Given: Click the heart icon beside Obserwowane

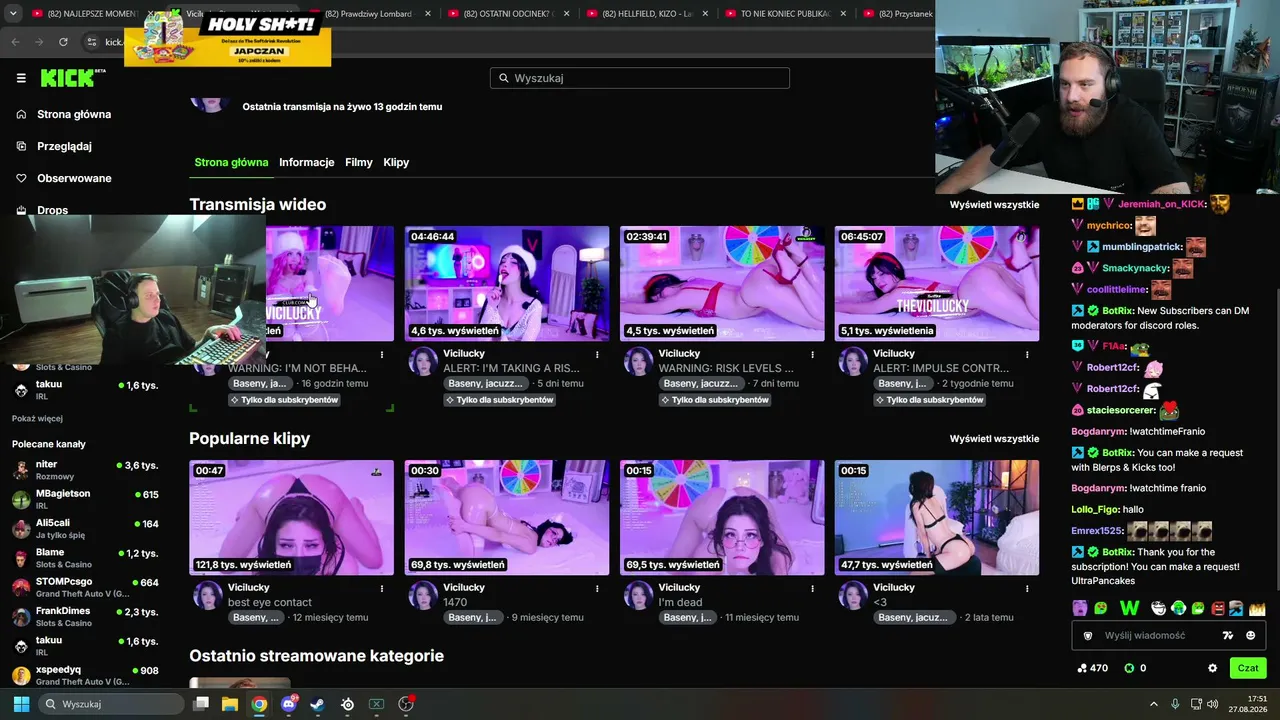Looking at the screenshot, I should [21, 178].
